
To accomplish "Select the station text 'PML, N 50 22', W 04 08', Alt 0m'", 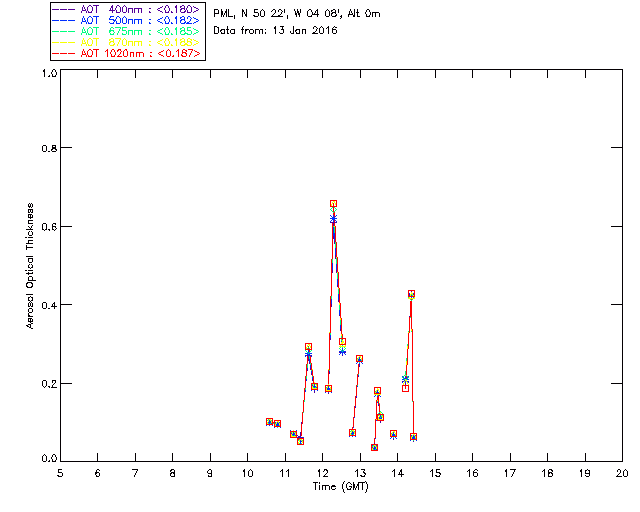I will pyautogui.click(x=297, y=14).
